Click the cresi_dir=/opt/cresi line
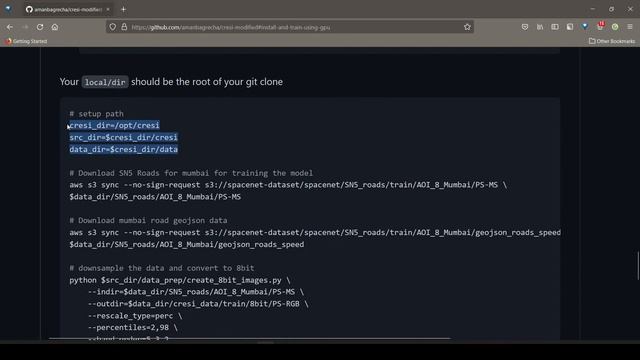Image resolution: width=640 pixels, height=360 pixels. (114, 125)
